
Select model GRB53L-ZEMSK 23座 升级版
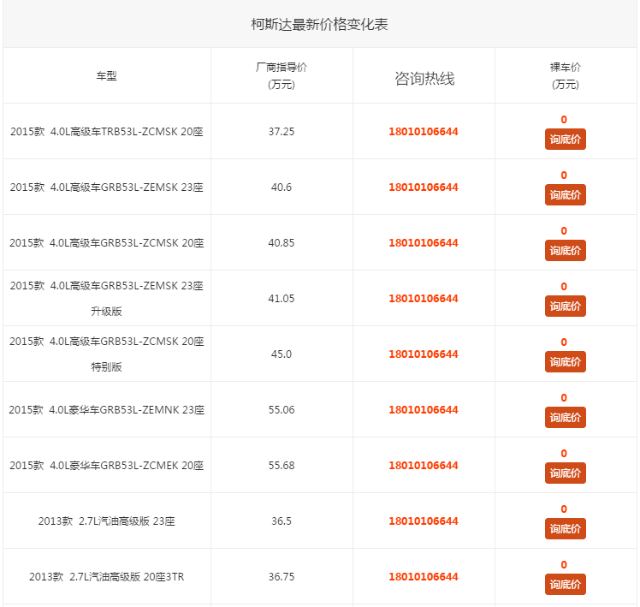107,298
